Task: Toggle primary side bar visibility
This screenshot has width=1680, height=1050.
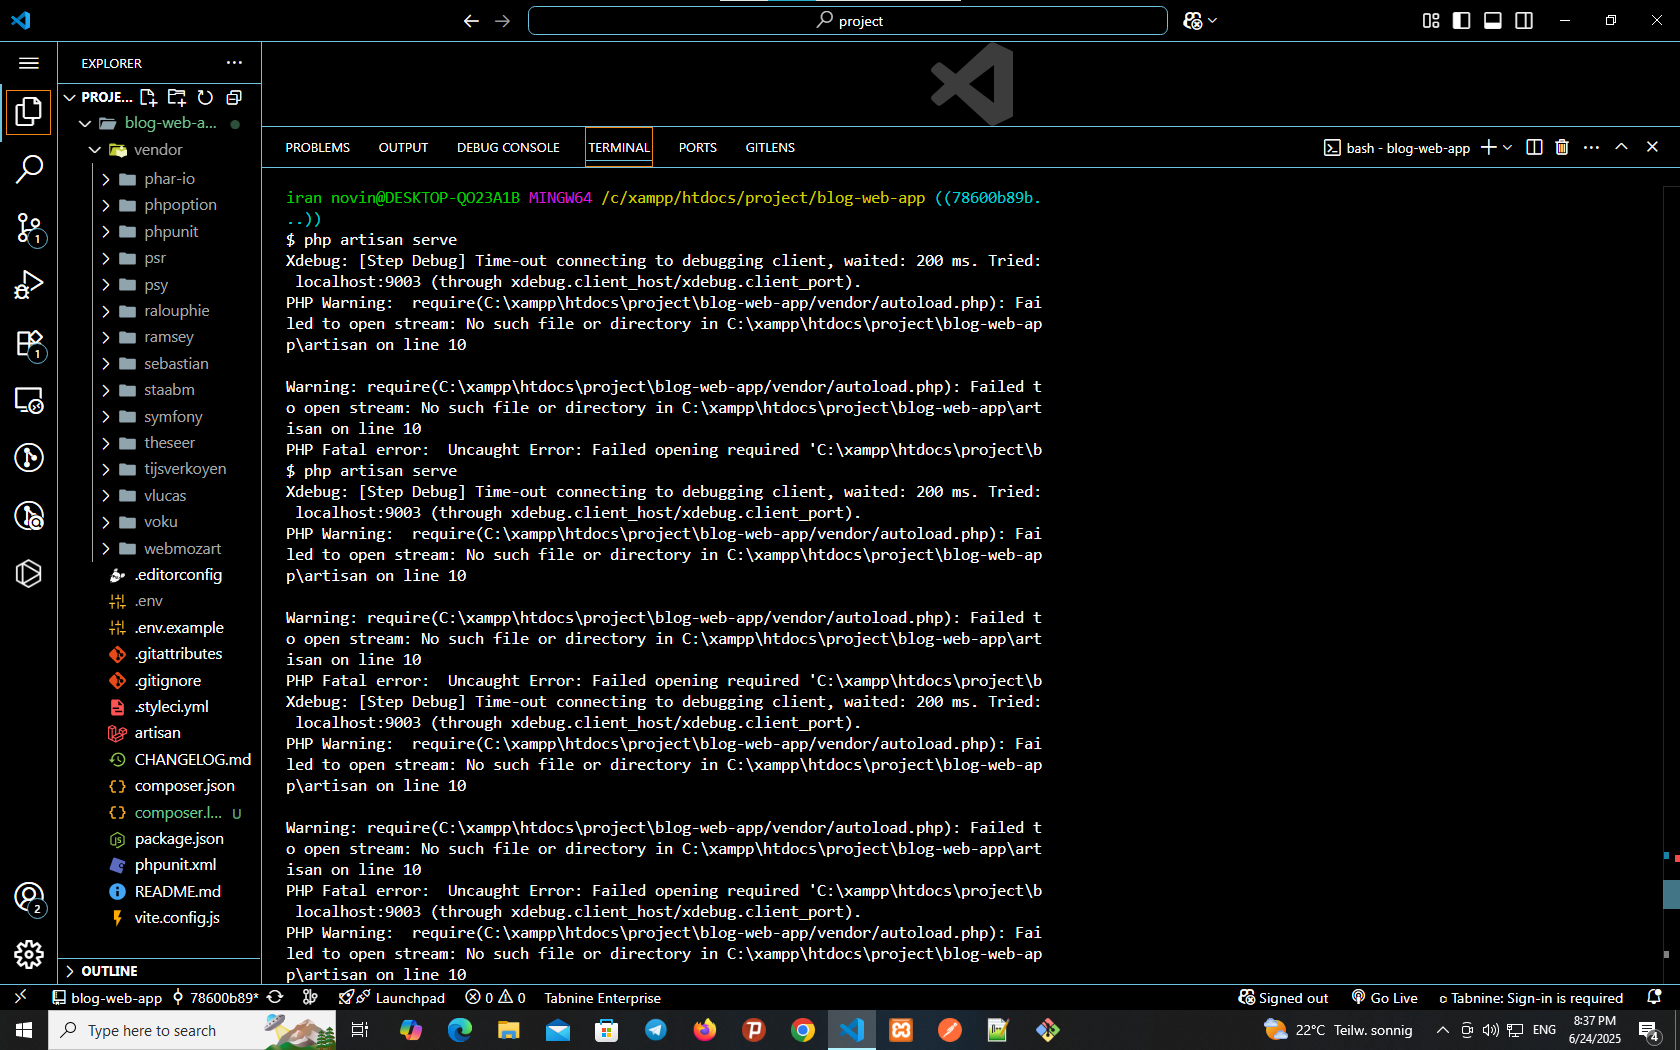Action: point(1462,21)
